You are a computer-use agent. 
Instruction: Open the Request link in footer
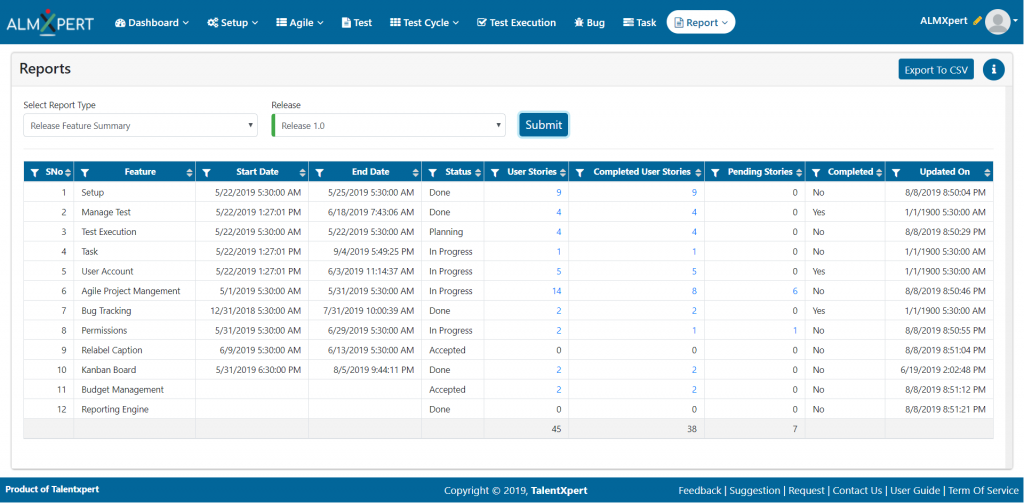[x=807, y=490]
